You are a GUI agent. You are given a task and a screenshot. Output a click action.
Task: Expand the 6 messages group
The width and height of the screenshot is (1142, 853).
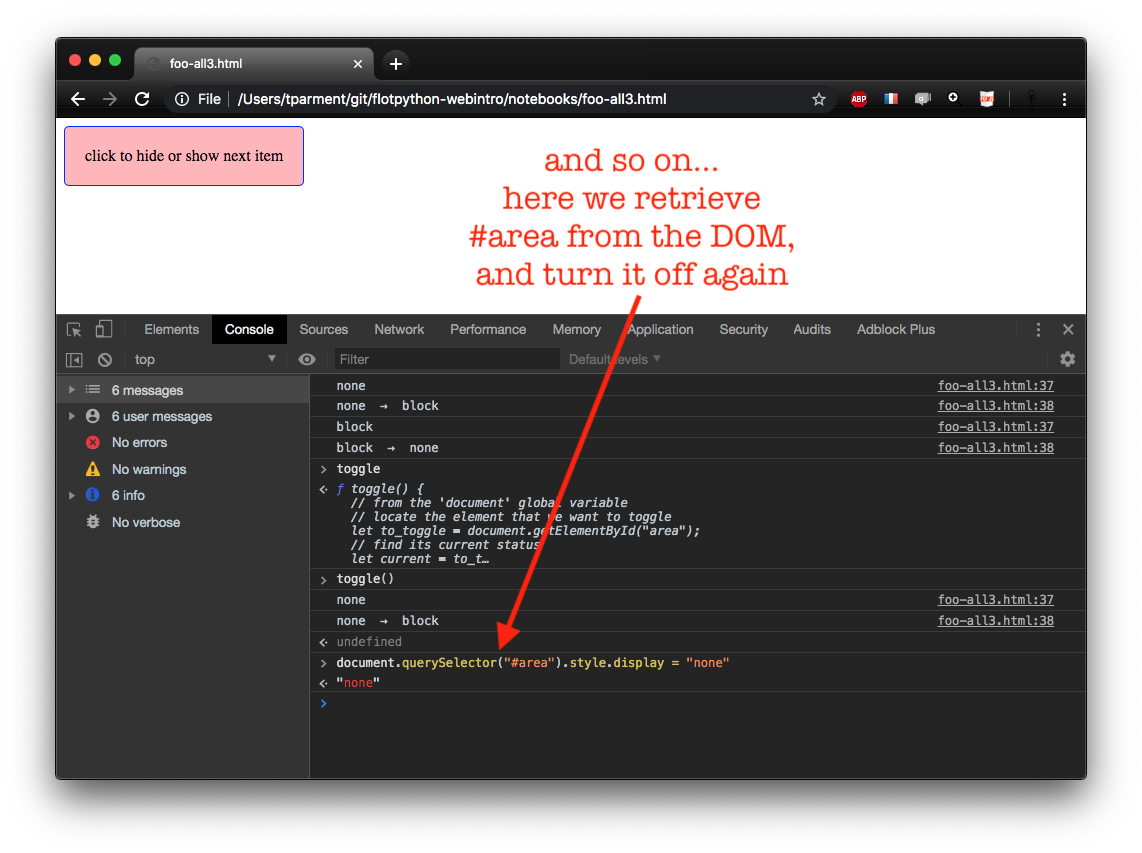[72, 390]
